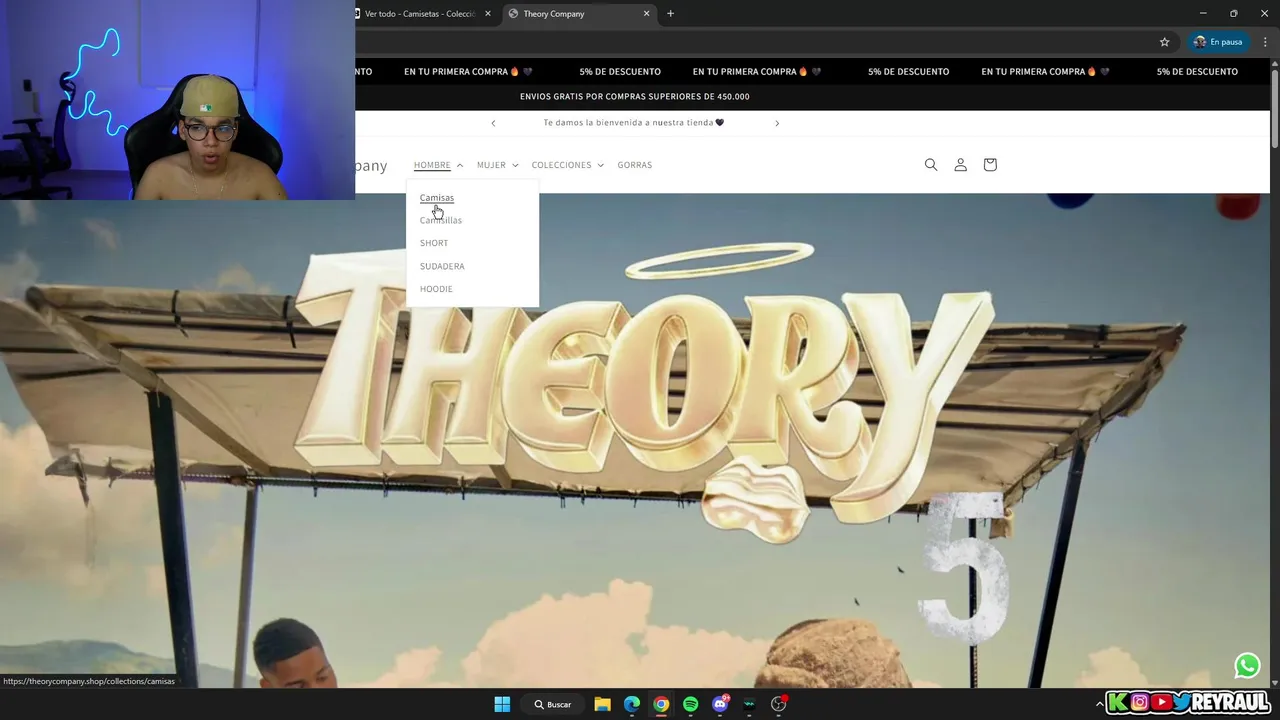Click the 'ENVIOS GRATIS POR COMPRAS SUPERIORES' banner
This screenshot has height=720, width=1280.
[634, 97]
